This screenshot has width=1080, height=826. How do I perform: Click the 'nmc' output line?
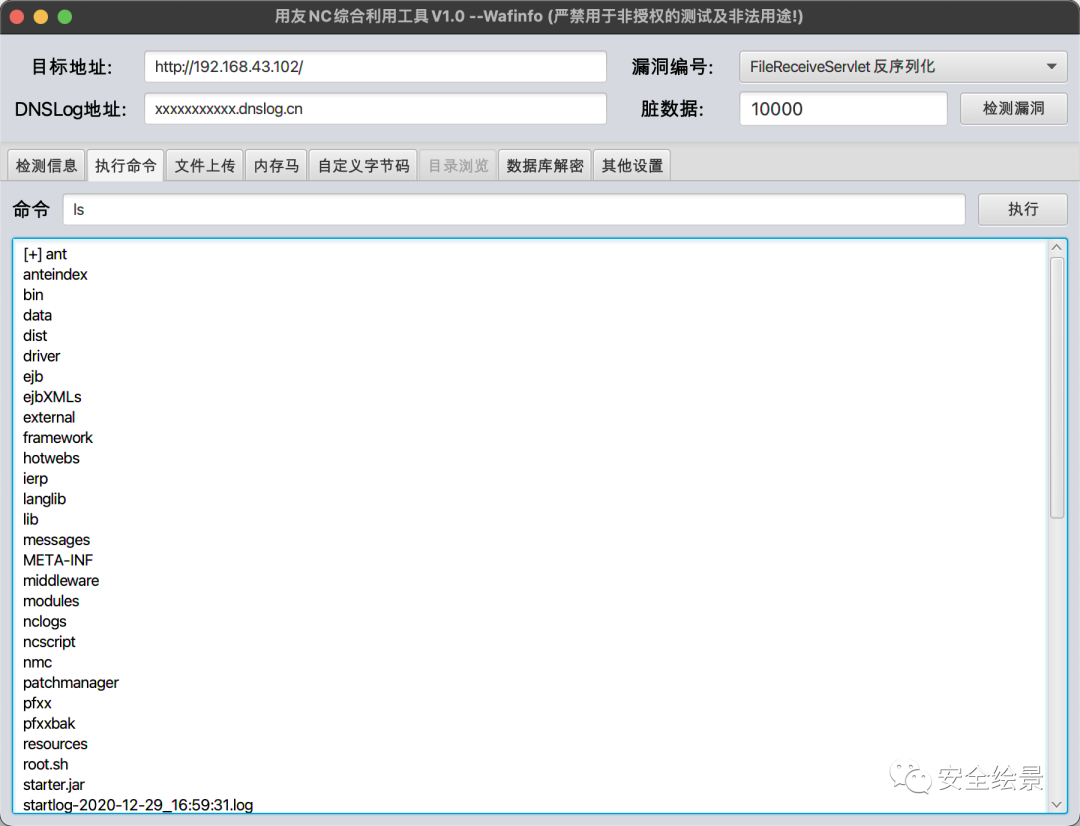[37, 662]
